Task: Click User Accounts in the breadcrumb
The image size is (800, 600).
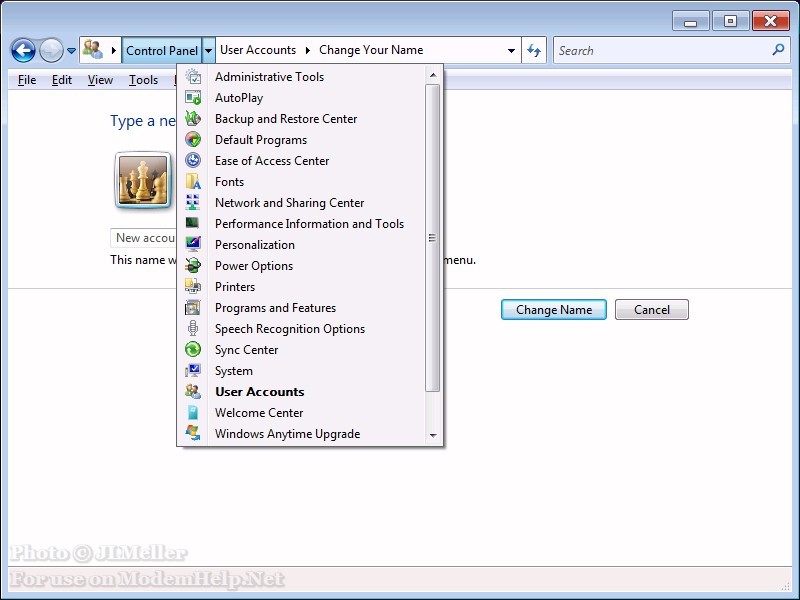Action: (258, 50)
